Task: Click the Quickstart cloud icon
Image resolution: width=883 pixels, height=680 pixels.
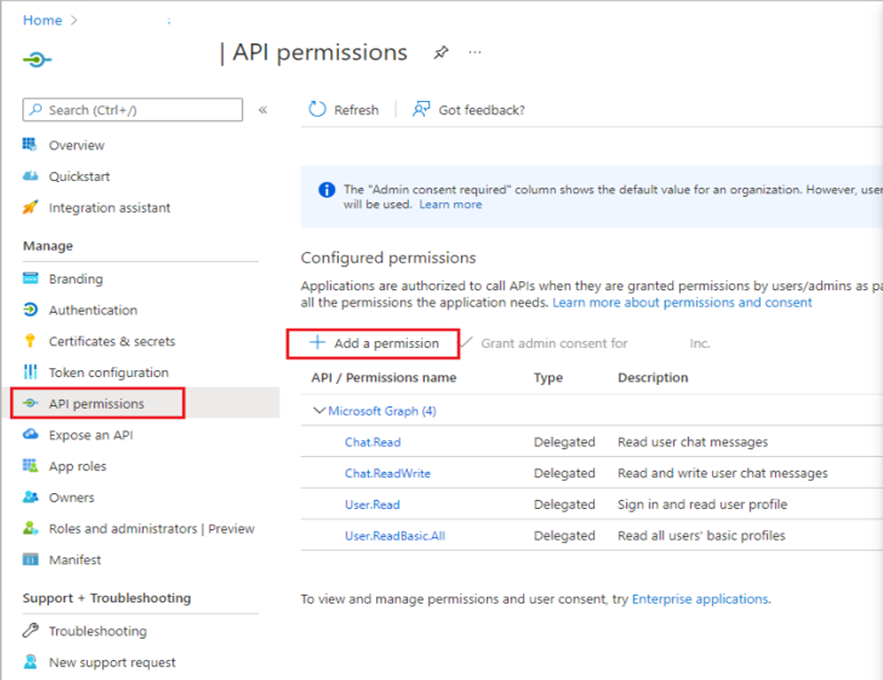Action: pyautogui.click(x=30, y=176)
